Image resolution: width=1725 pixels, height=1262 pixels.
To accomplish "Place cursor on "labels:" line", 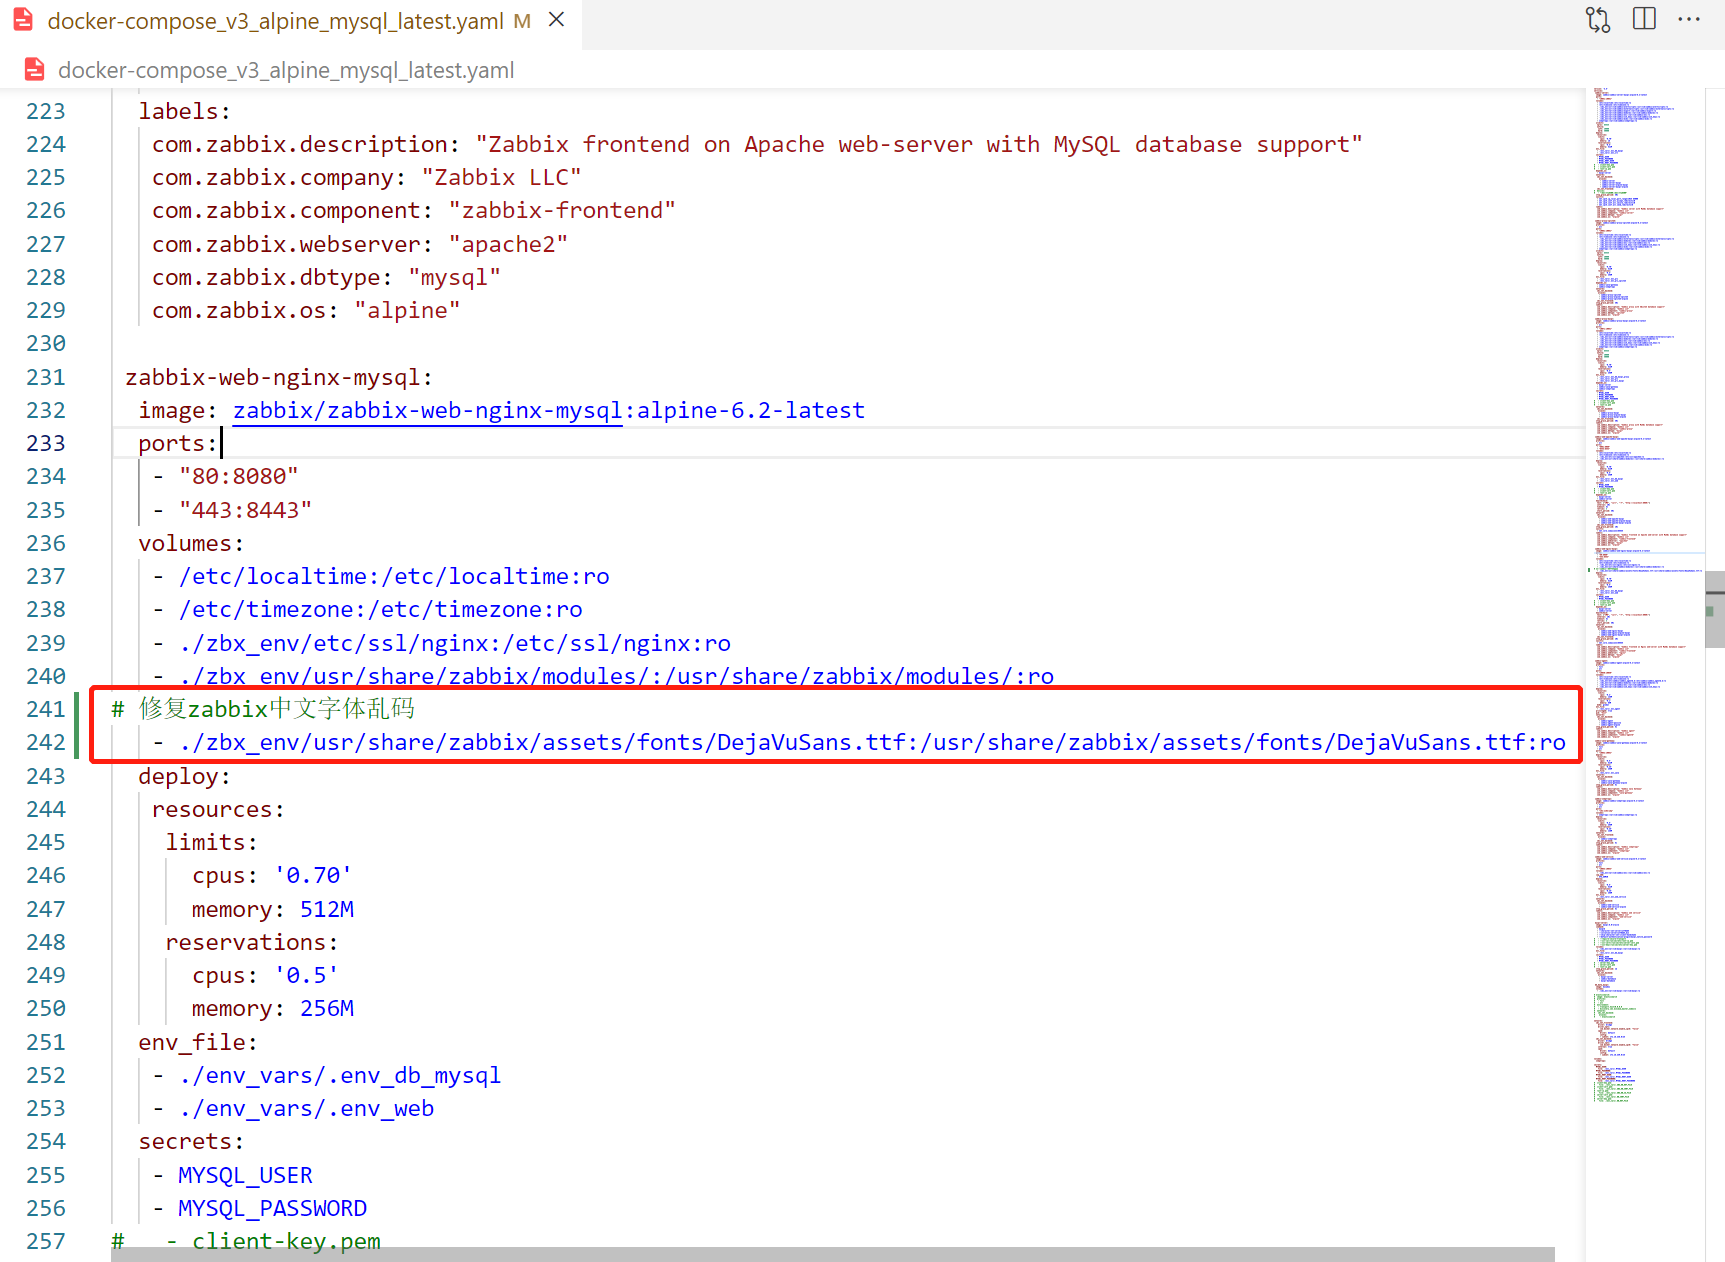I will click(185, 111).
